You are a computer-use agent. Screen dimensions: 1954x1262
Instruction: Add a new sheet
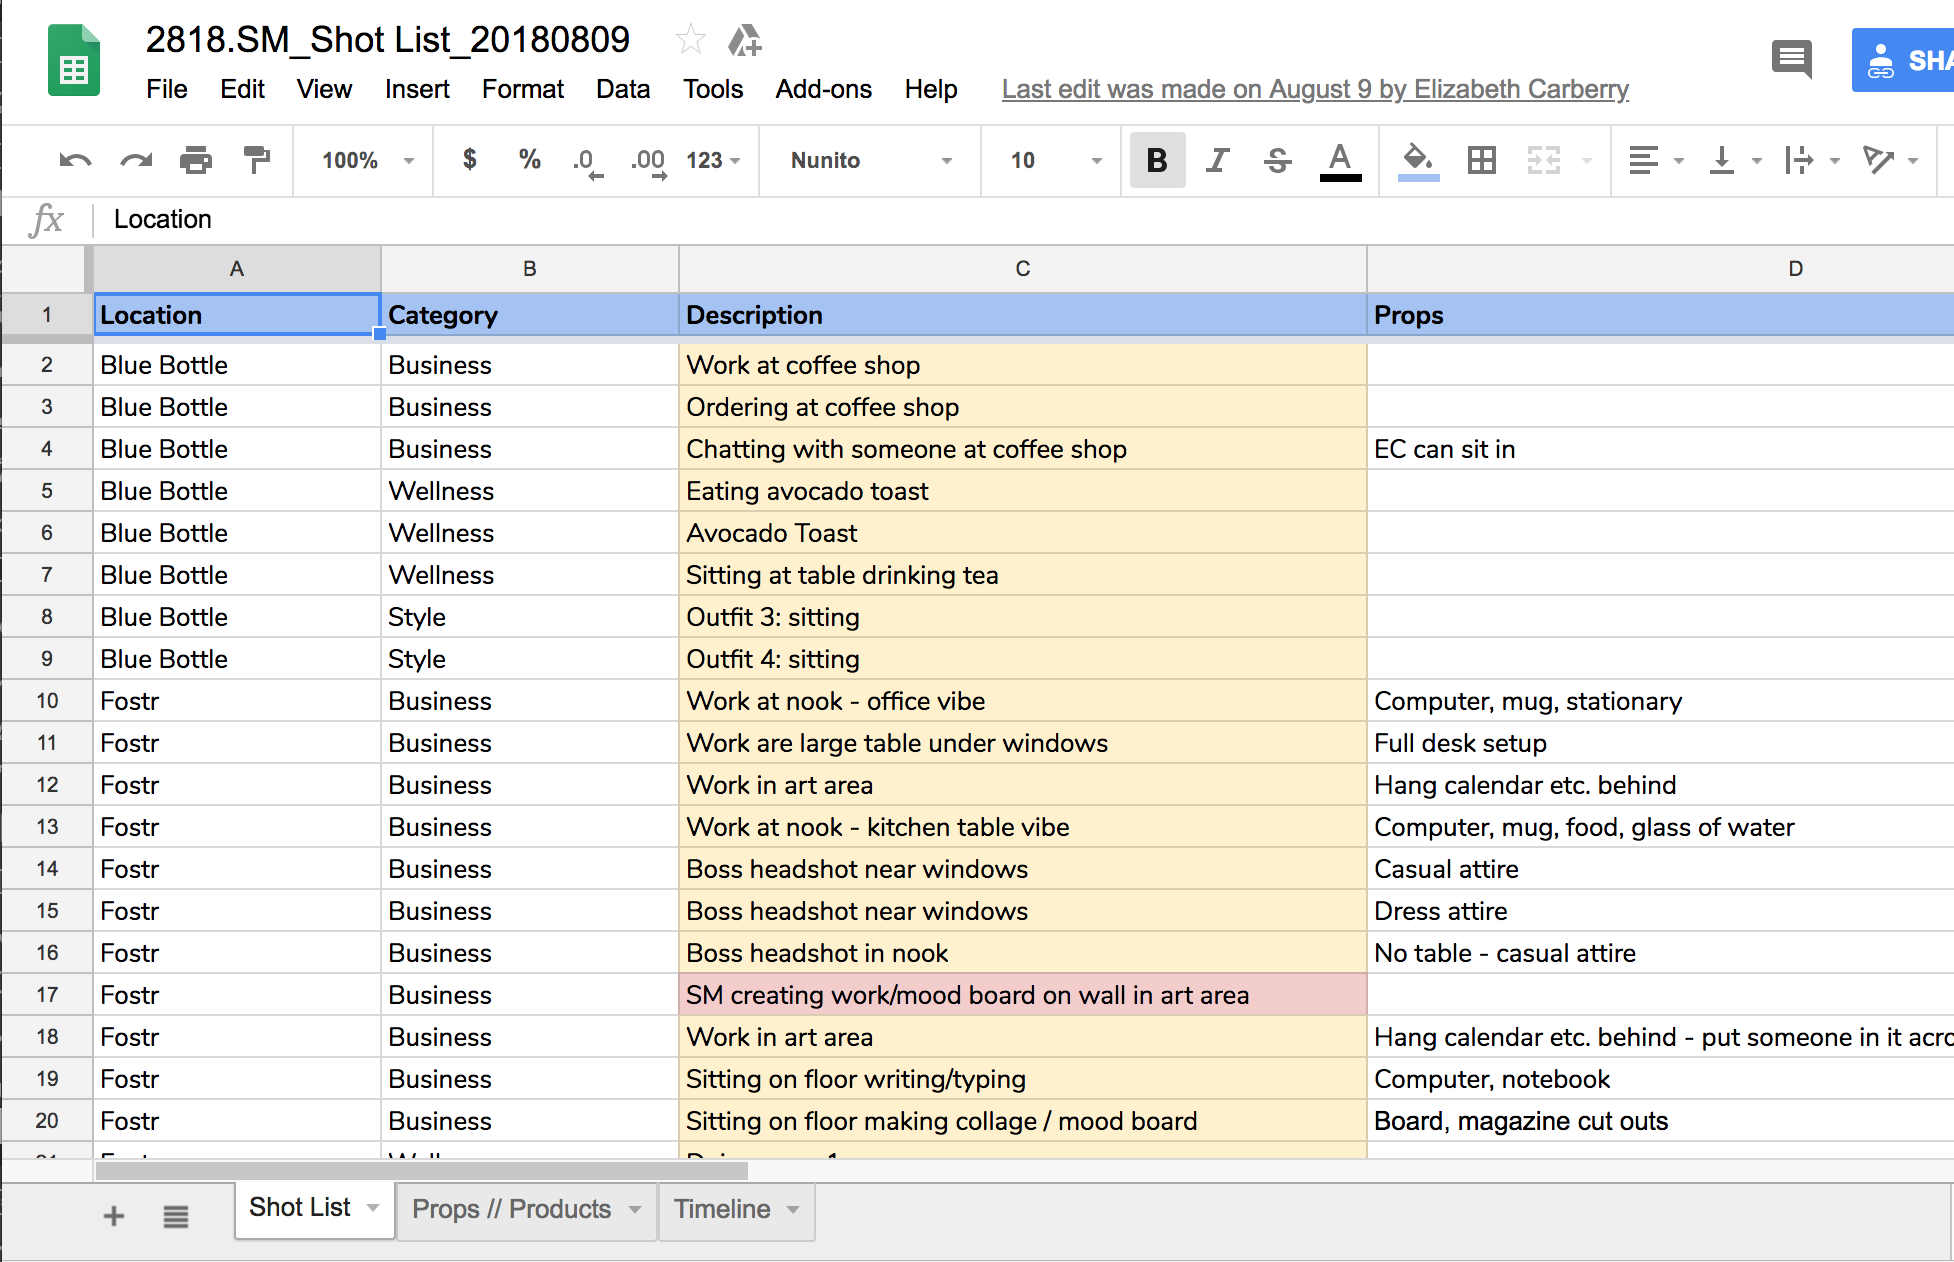click(114, 1216)
